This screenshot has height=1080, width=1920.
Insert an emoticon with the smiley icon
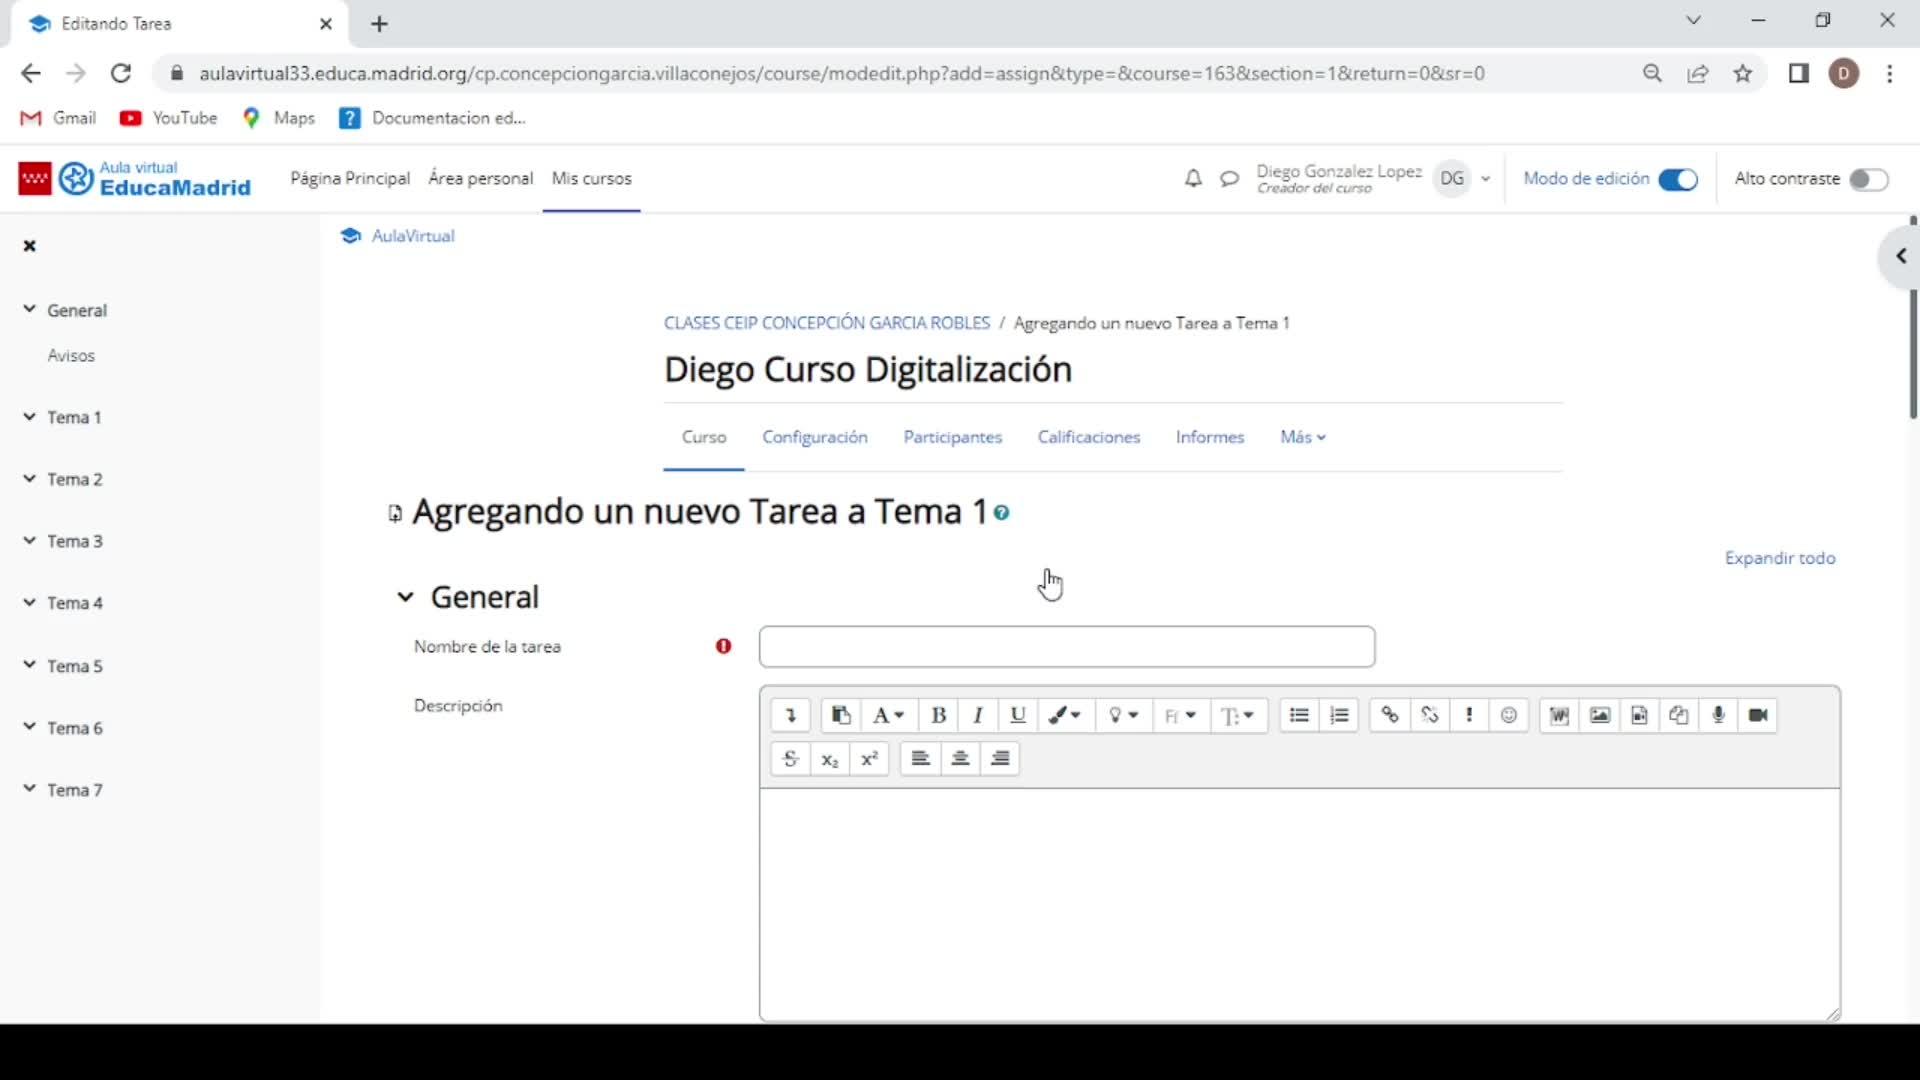[1509, 715]
